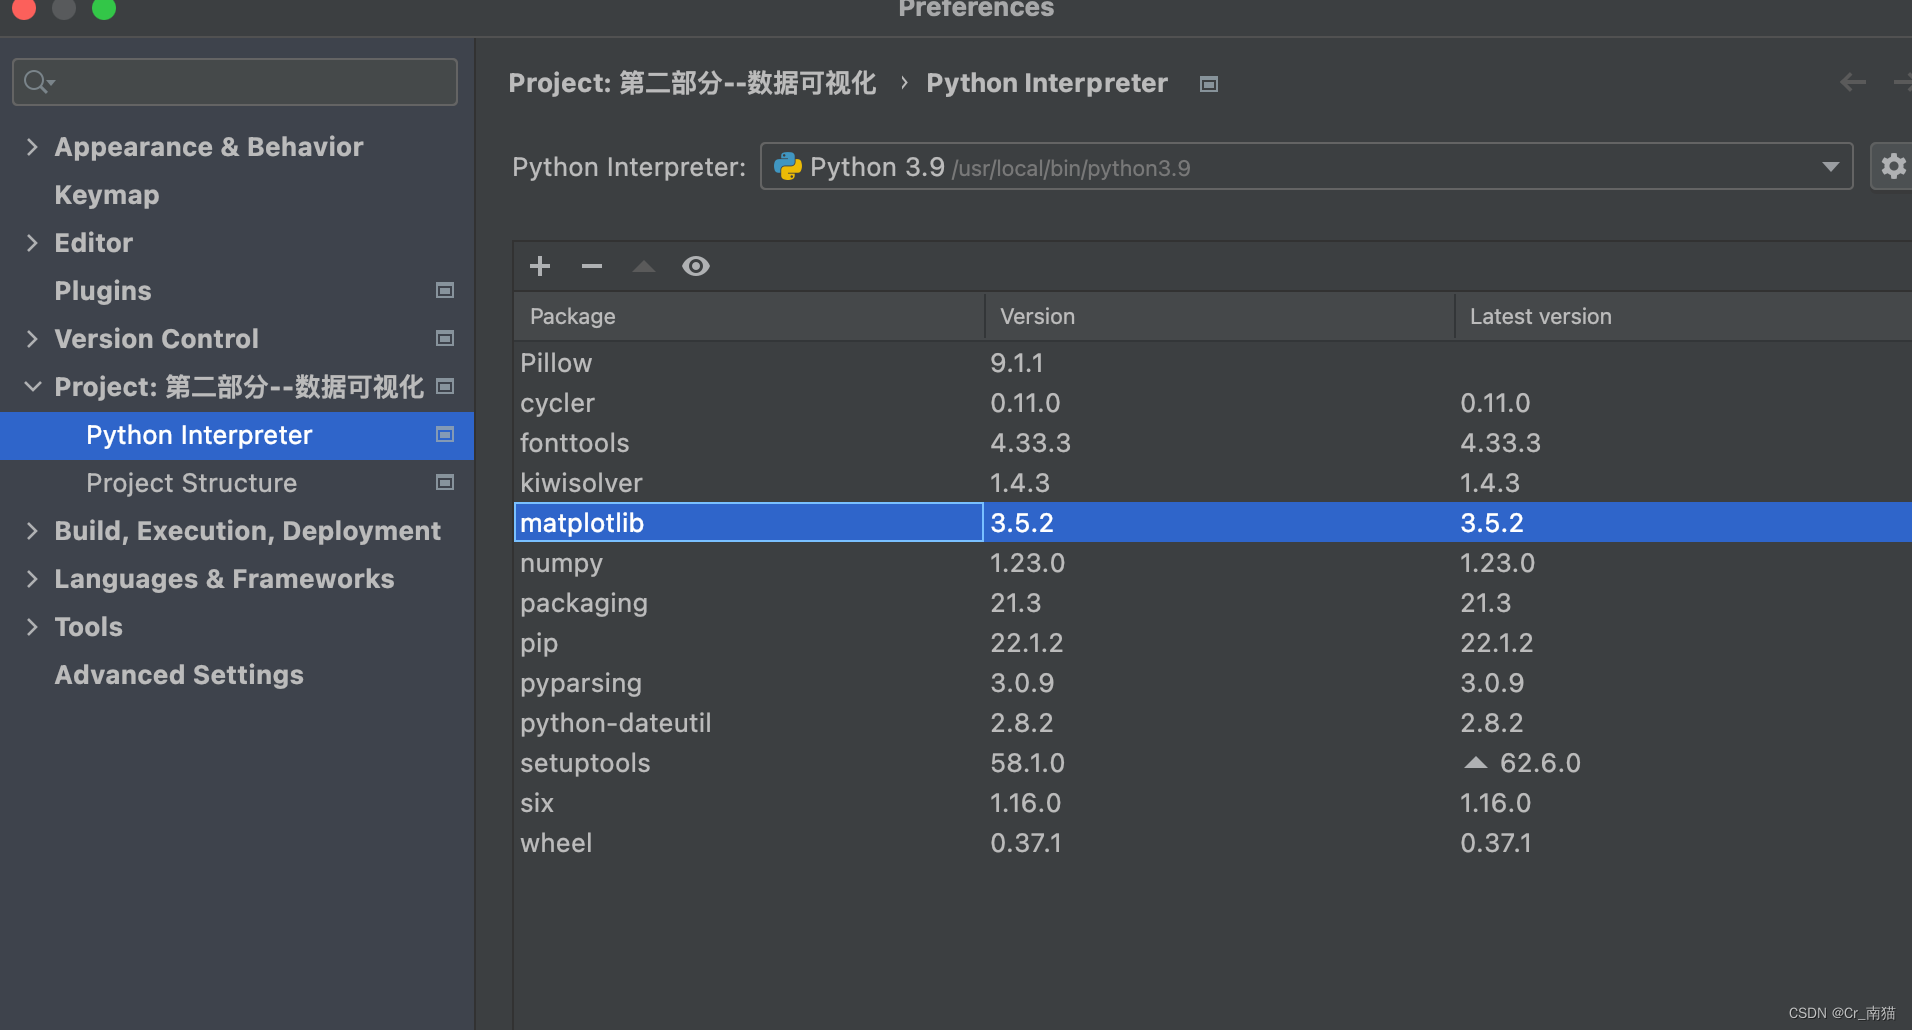Viewport: 1912px width, 1030px height.
Task: Open Keymap settings
Action: (x=107, y=195)
